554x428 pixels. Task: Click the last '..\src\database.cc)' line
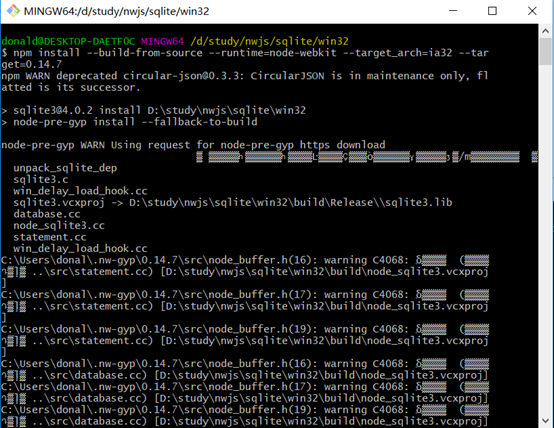pyautogui.click(x=245, y=421)
